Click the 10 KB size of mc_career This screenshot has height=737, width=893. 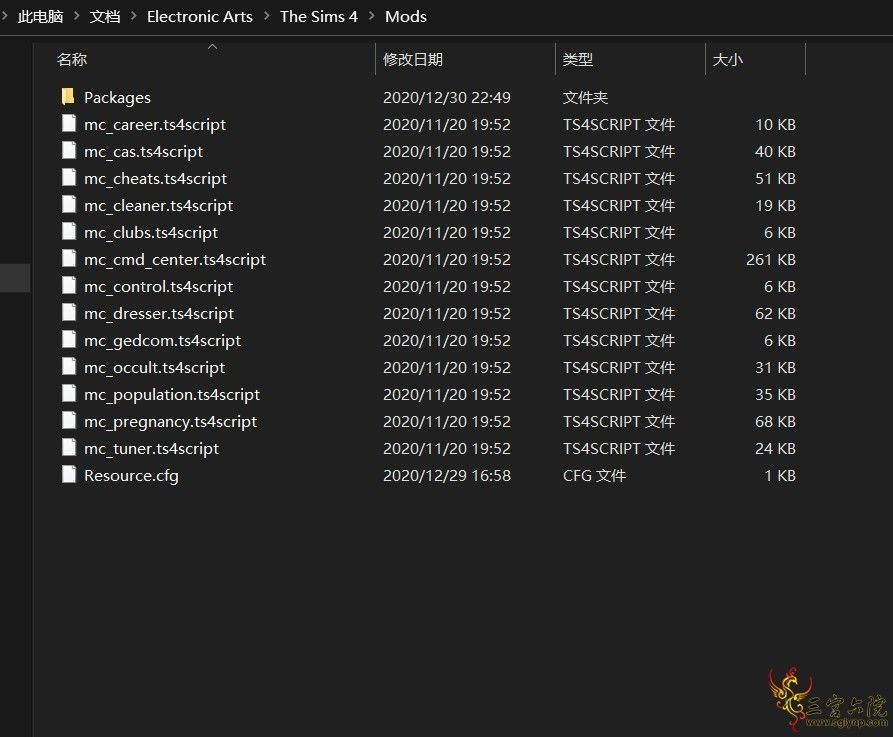pos(776,124)
